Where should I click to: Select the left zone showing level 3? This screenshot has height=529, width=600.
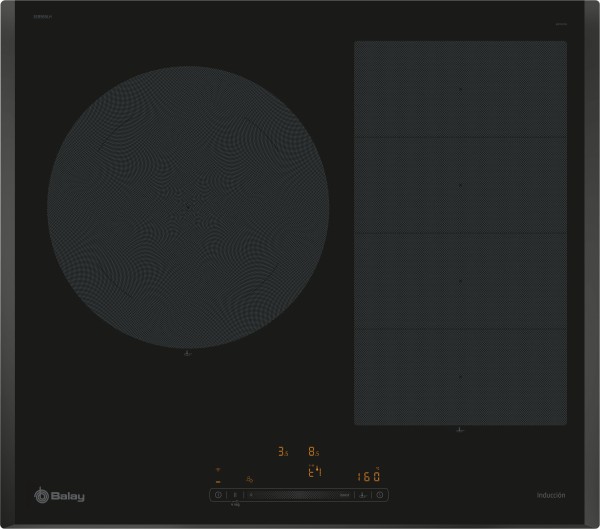point(283,453)
